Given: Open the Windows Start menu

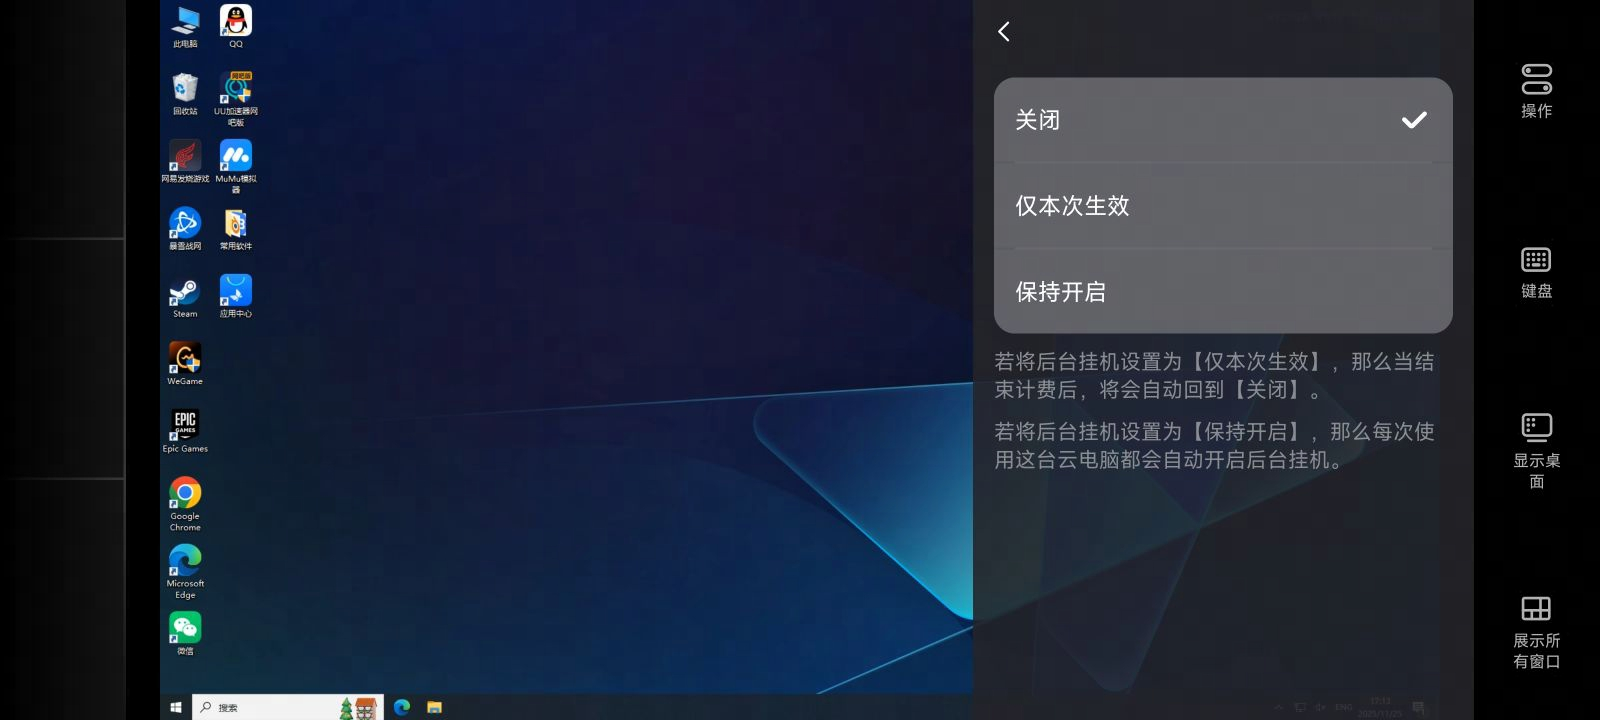Looking at the screenshot, I should 176,707.
